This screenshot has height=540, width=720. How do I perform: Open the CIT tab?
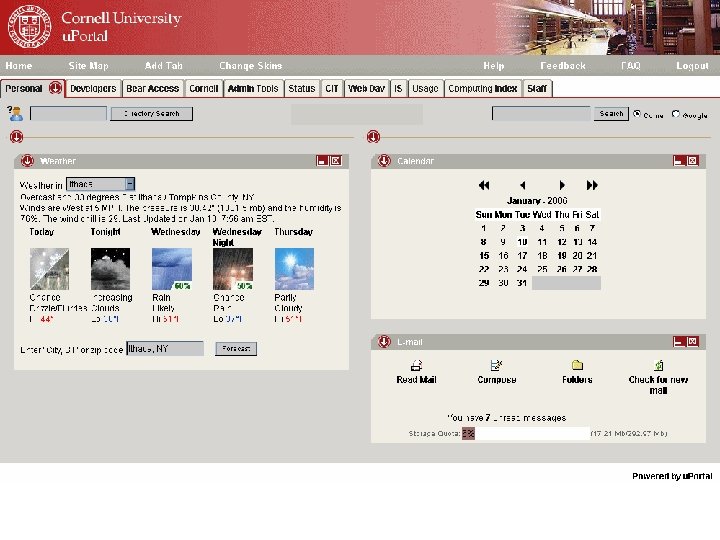click(332, 89)
